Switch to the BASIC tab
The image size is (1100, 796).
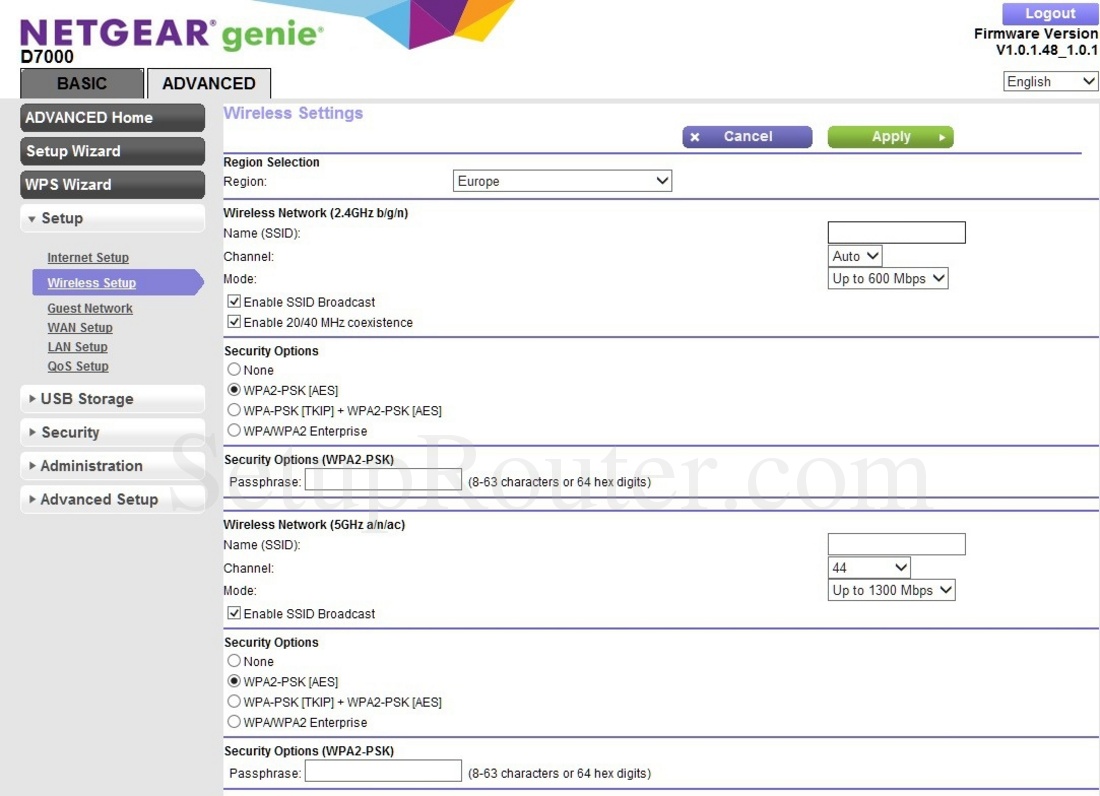point(81,83)
